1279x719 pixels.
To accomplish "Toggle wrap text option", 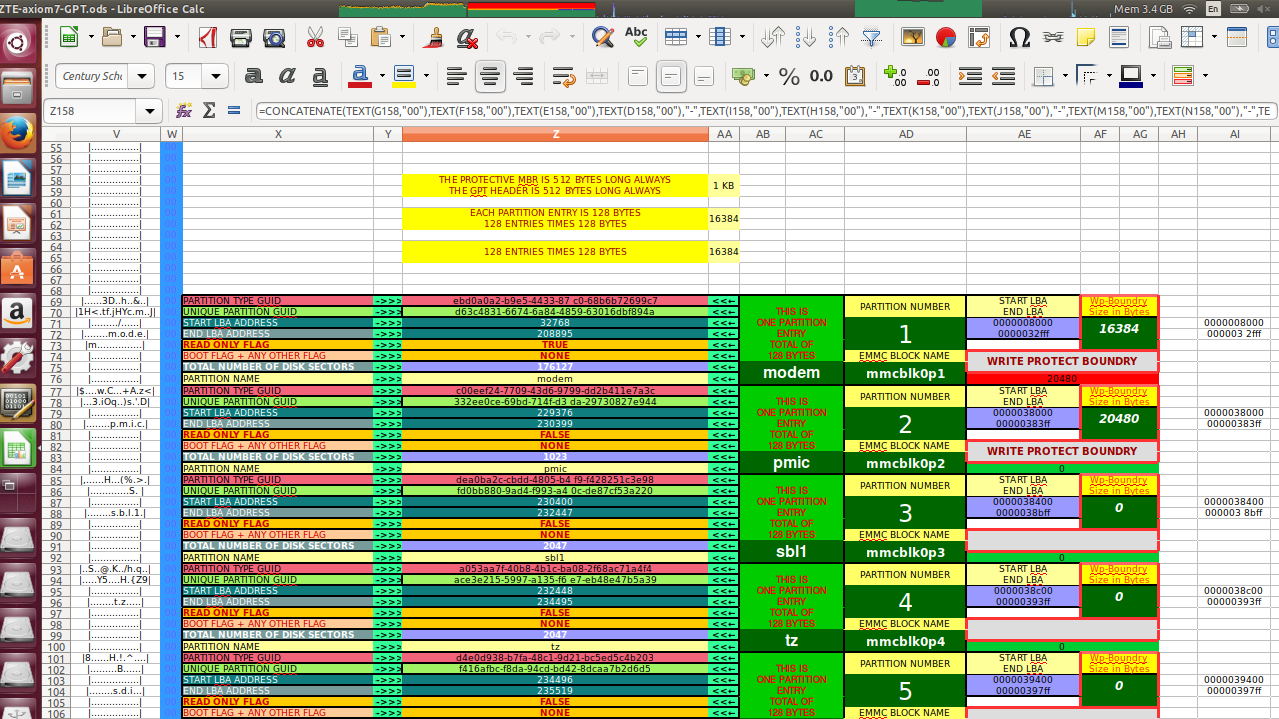I will [x=563, y=77].
